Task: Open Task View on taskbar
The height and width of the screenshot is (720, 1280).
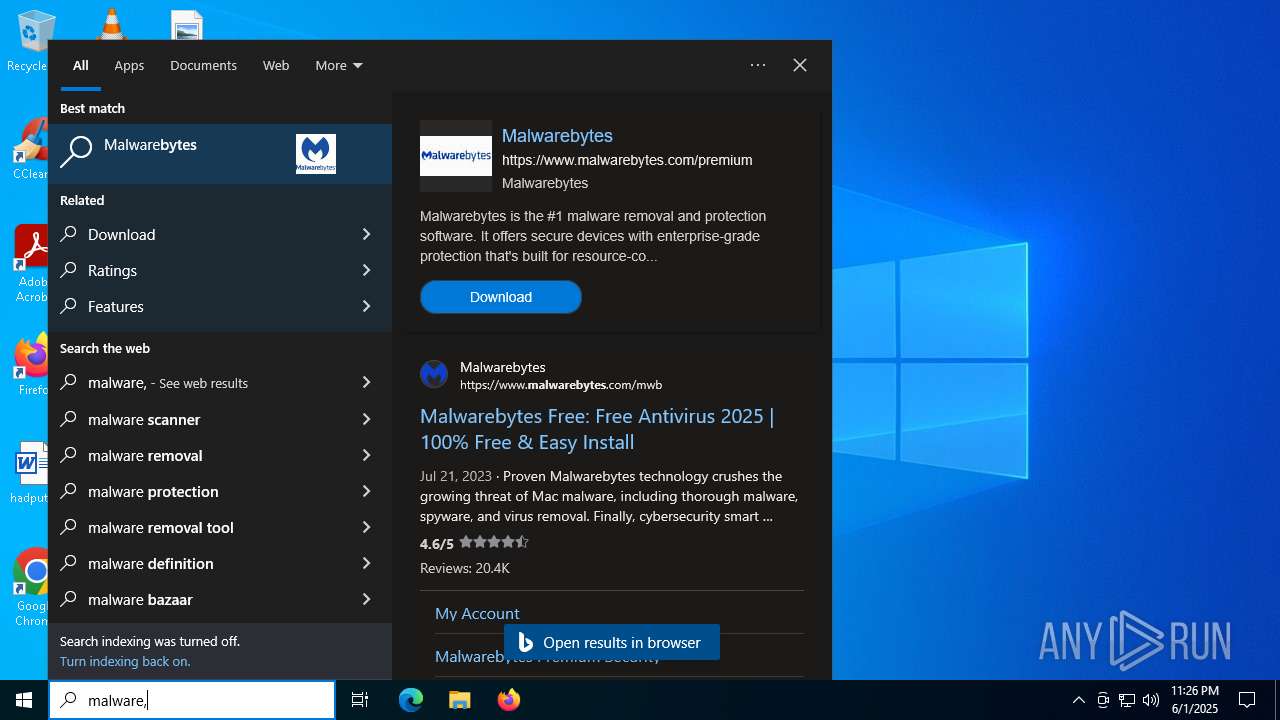Action: (360, 700)
